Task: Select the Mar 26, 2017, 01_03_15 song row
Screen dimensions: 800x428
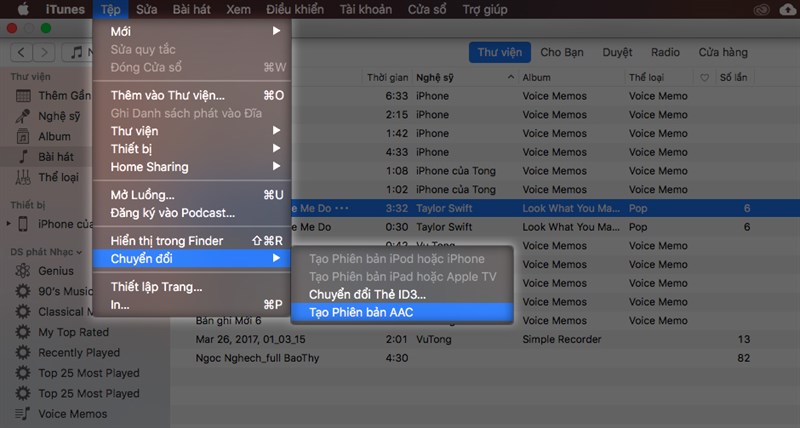Action: [485, 339]
